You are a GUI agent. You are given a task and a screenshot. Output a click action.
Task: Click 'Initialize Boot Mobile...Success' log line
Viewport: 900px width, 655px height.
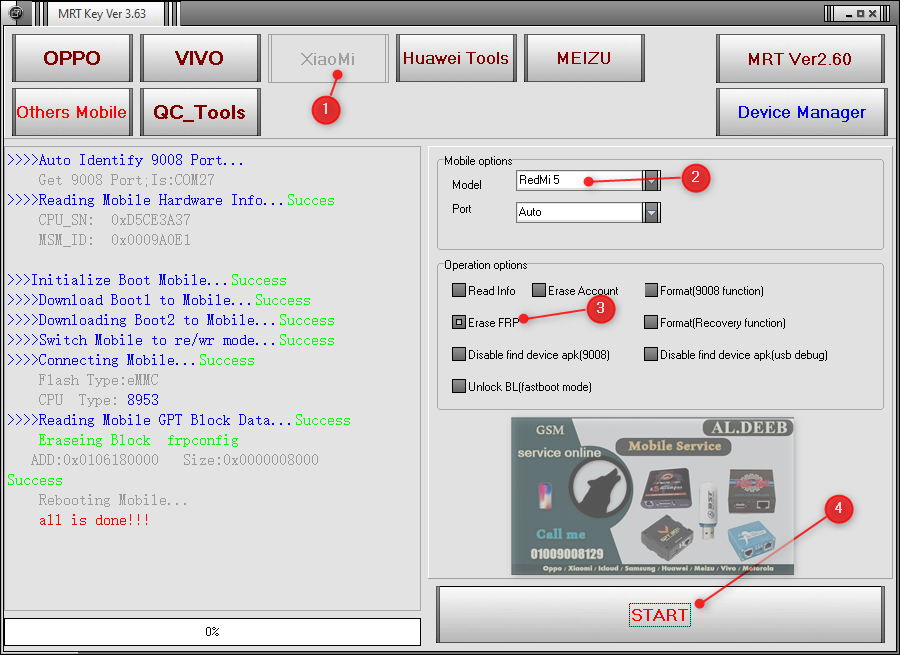147,280
